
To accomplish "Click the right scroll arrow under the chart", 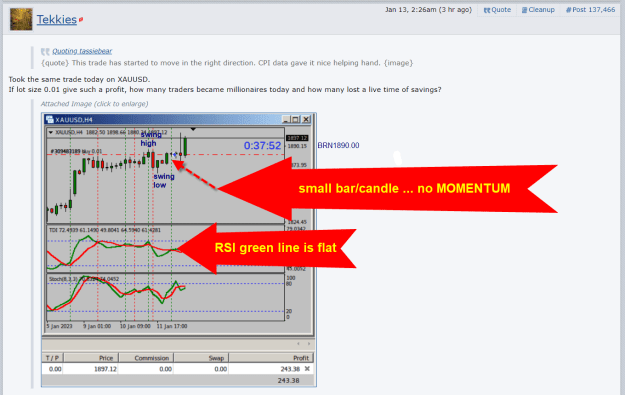I will [309, 344].
